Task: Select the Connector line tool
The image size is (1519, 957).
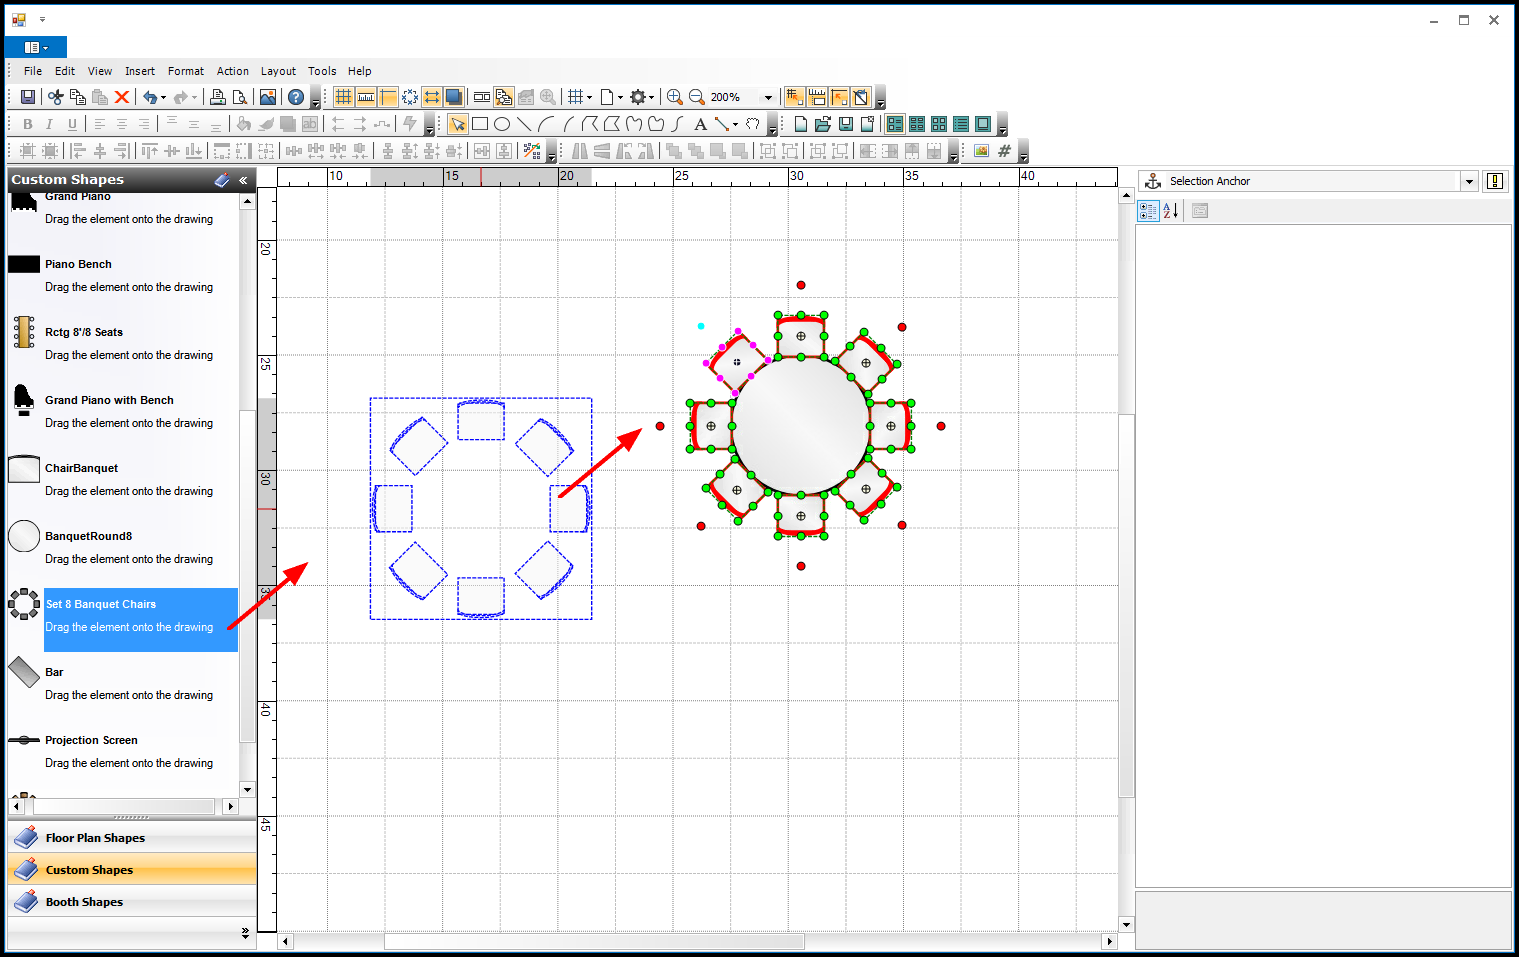Action: tap(721, 124)
